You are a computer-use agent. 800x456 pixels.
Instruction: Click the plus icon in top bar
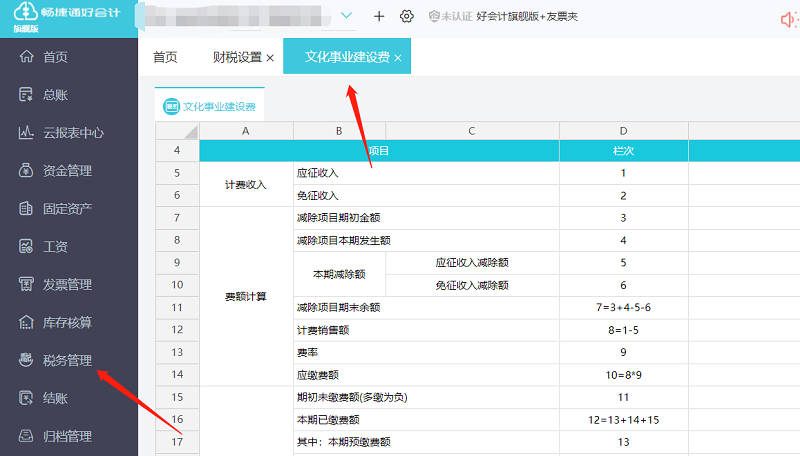pyautogui.click(x=379, y=16)
